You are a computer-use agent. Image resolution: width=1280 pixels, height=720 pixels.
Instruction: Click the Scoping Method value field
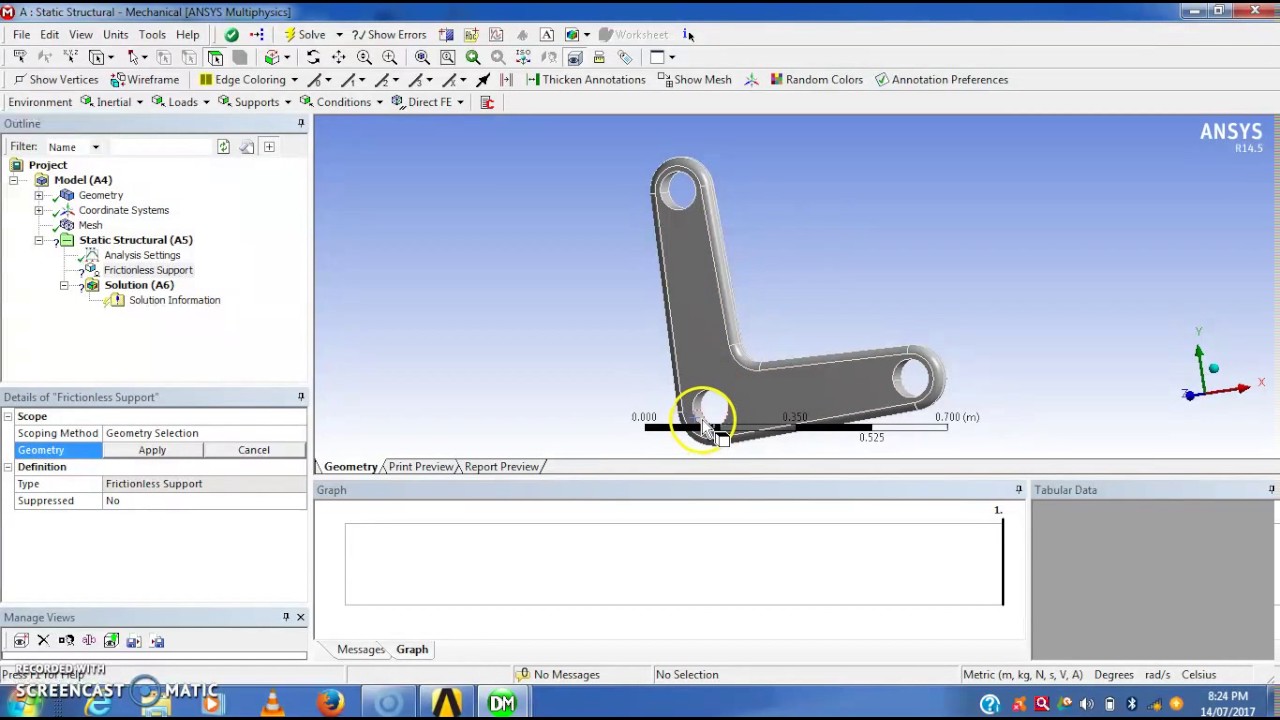click(x=204, y=433)
